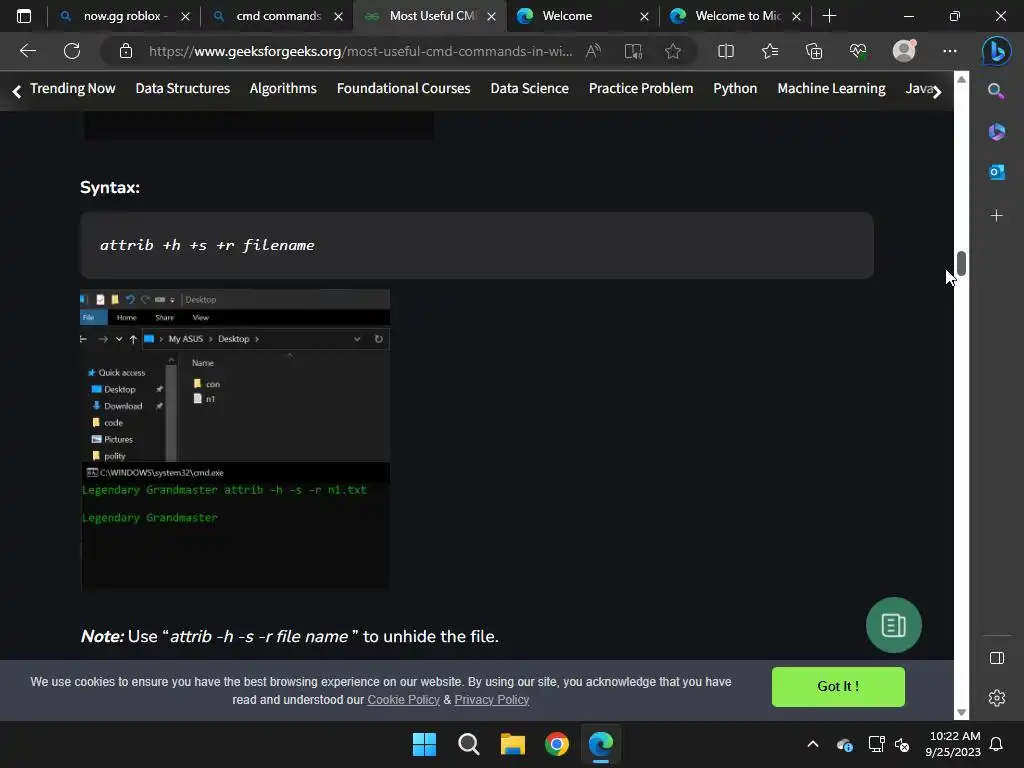The width and height of the screenshot is (1024, 768).
Task: Accept cookies with Got It button
Action: coord(838,686)
